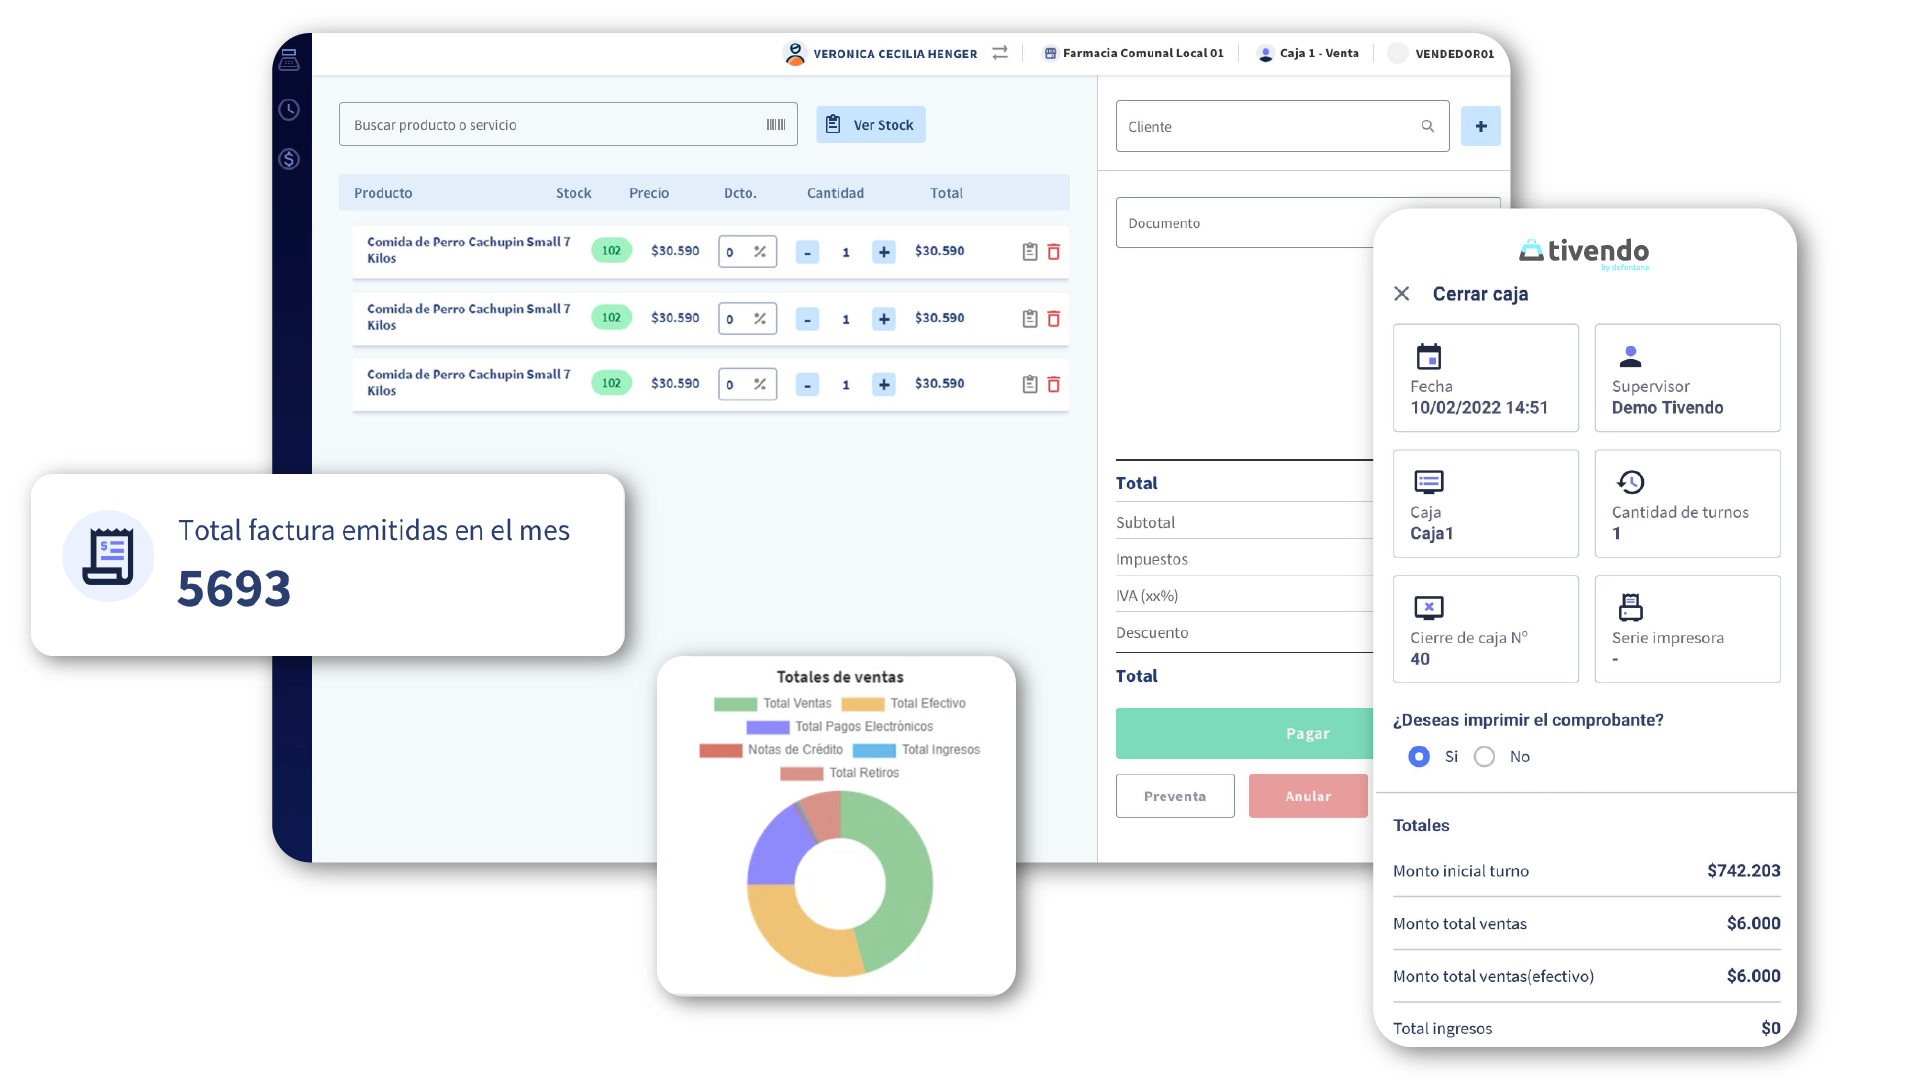Click stock badge 102 on first row
Viewport: 1920px width, 1080px height.
point(611,250)
